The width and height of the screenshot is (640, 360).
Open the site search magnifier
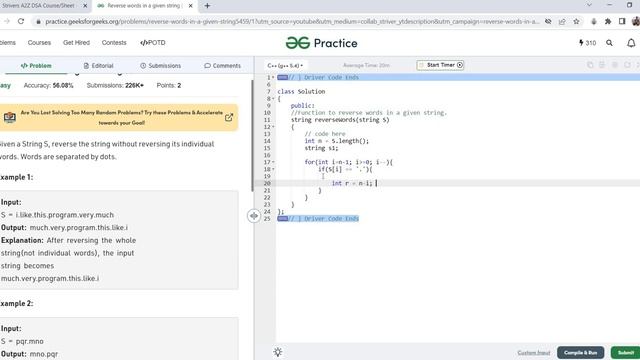click(609, 43)
